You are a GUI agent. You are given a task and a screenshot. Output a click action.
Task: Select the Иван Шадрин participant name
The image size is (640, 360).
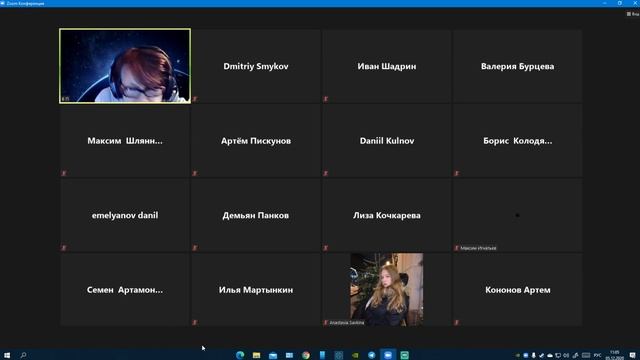(x=387, y=66)
